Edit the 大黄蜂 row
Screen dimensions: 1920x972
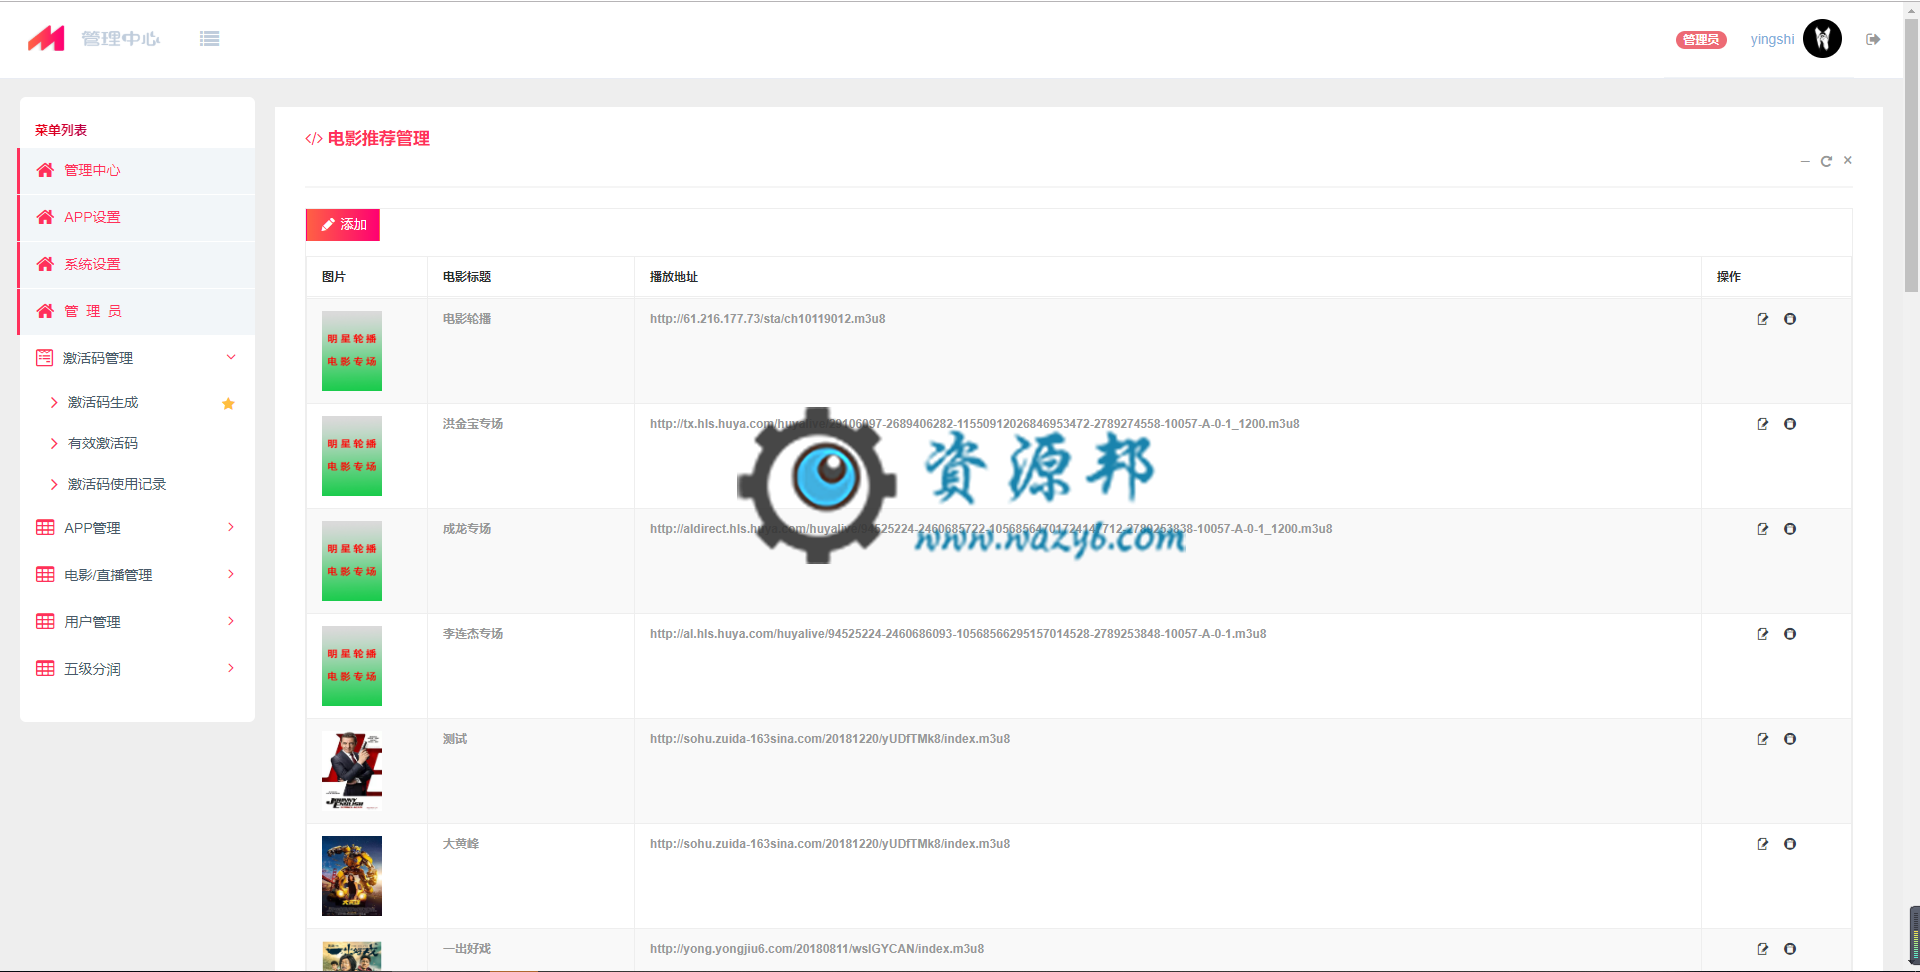pyautogui.click(x=1763, y=844)
